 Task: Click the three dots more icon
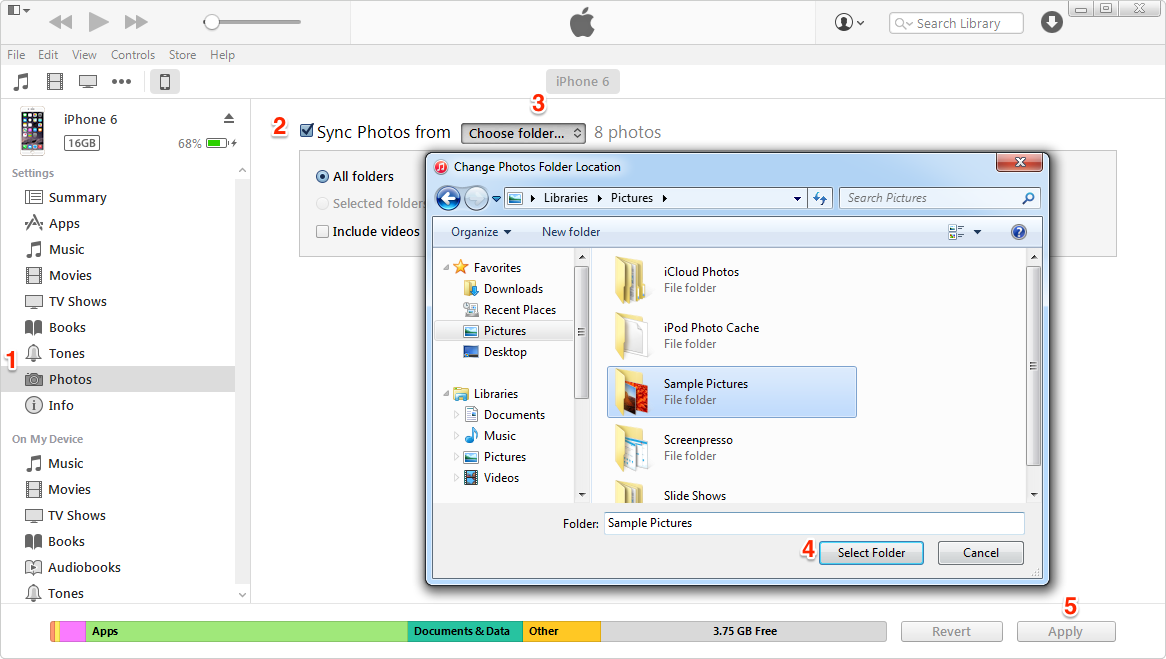[x=121, y=82]
